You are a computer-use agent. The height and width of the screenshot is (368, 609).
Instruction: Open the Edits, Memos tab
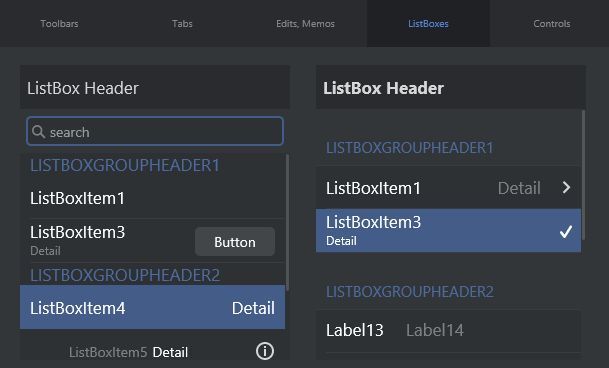click(x=305, y=24)
